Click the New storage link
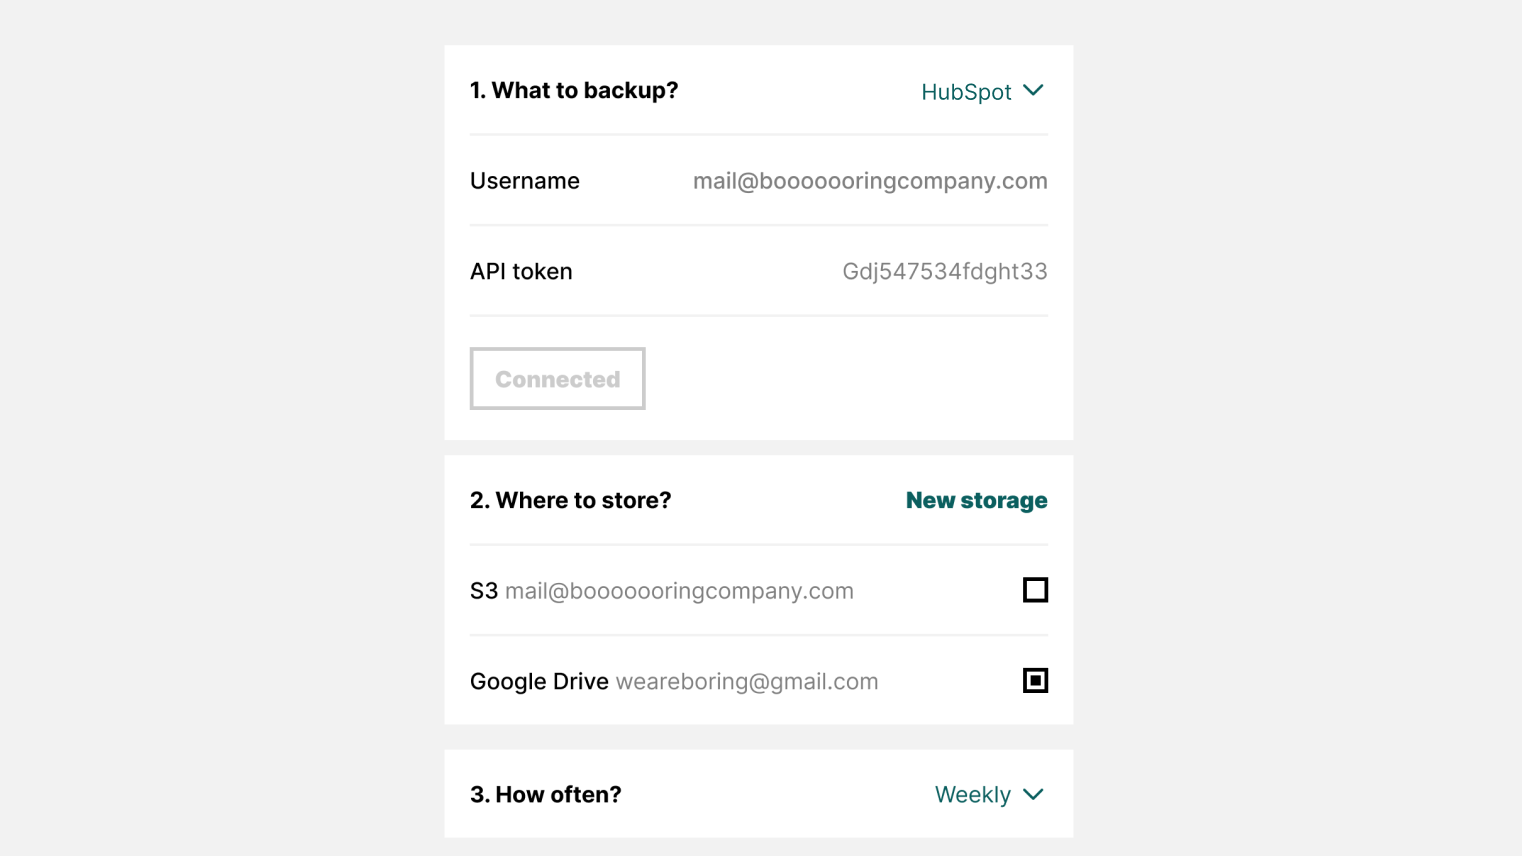Image resolution: width=1522 pixels, height=856 pixels. [976, 501]
